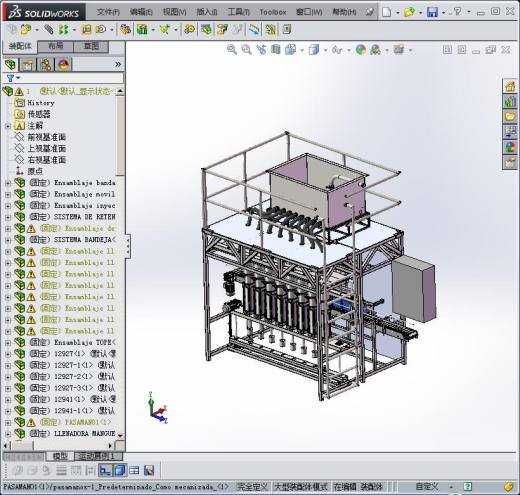Expand the manager tabs chevron
Viewport: 520px width, 495px height.
pyautogui.click(x=118, y=64)
